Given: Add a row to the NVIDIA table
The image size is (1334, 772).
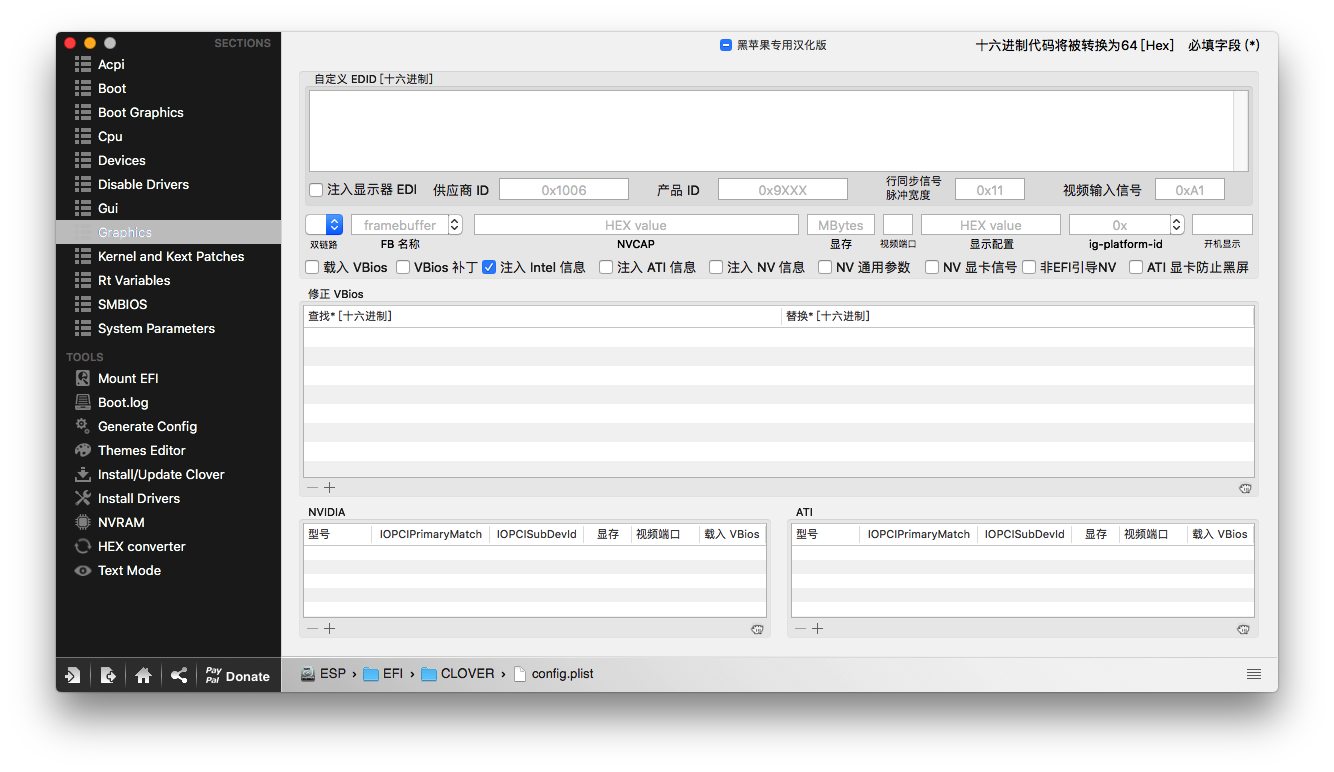Looking at the screenshot, I should click(329, 629).
